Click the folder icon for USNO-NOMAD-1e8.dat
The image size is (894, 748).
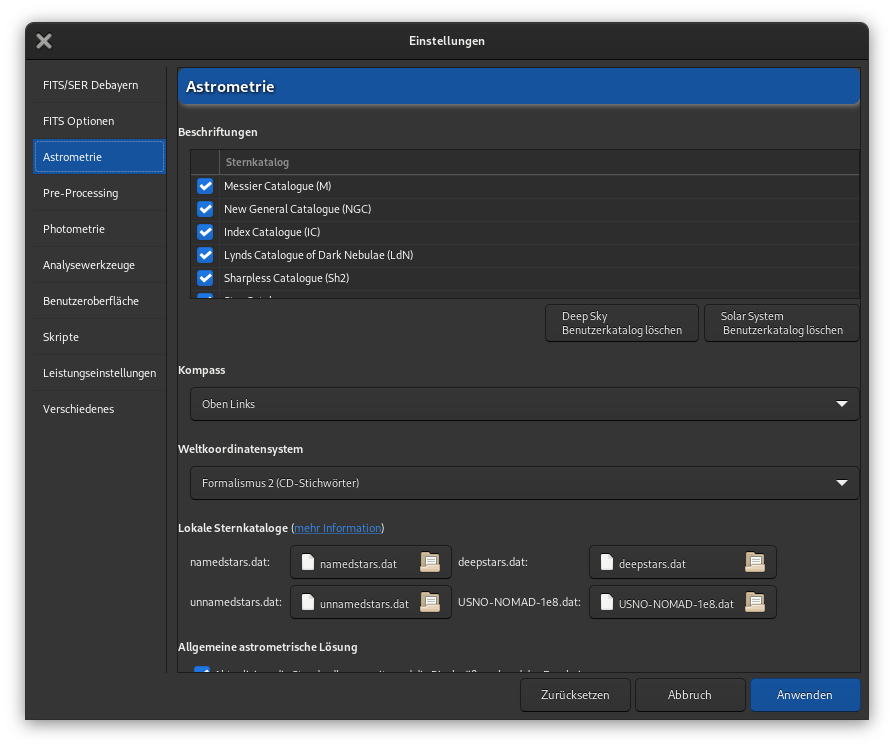pyautogui.click(x=755, y=603)
